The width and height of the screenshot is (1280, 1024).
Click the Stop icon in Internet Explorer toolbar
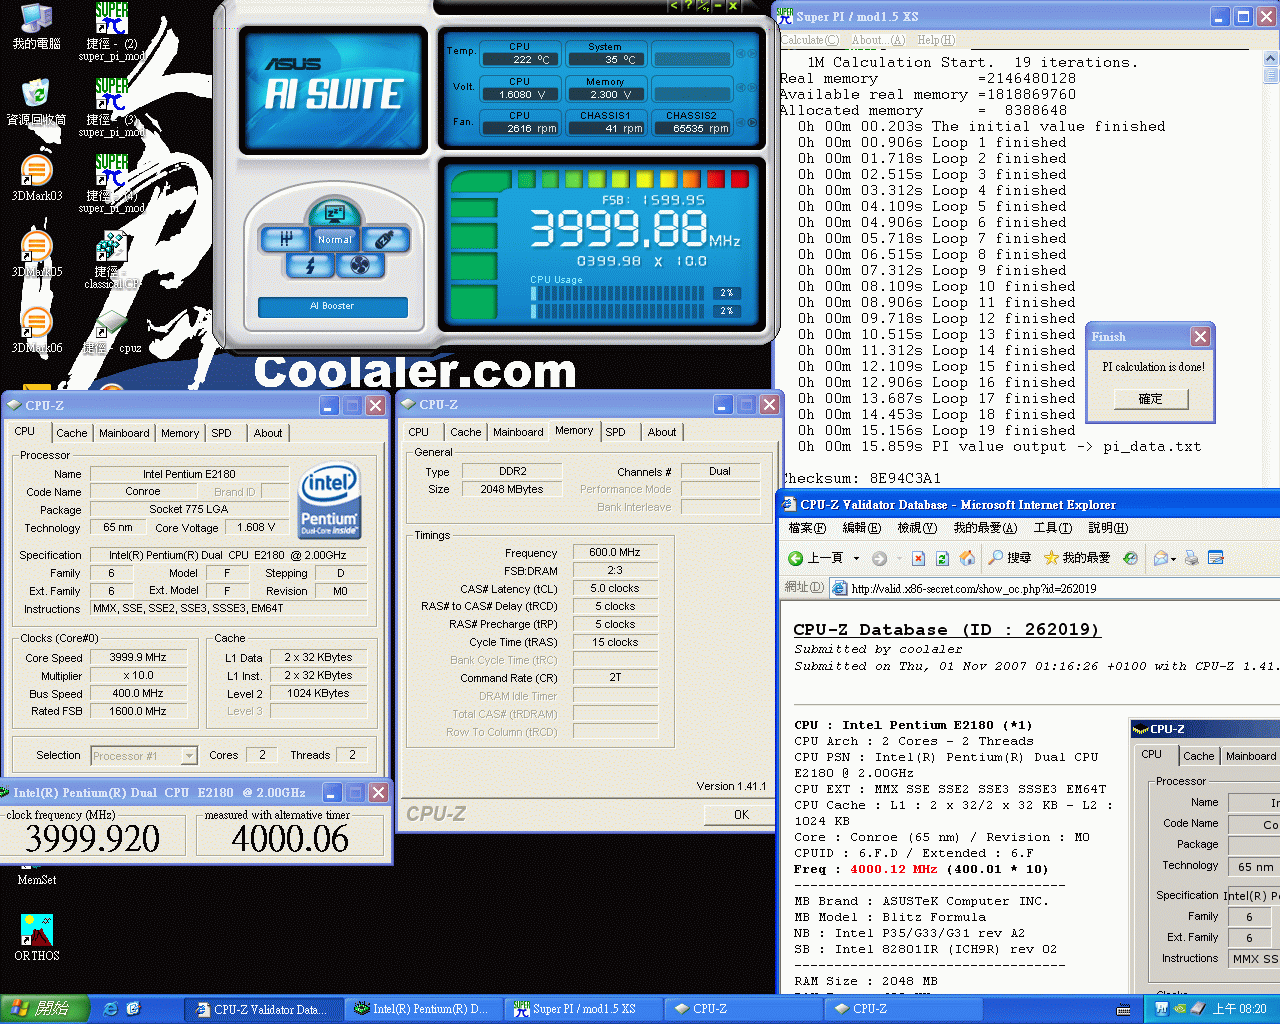tap(917, 558)
